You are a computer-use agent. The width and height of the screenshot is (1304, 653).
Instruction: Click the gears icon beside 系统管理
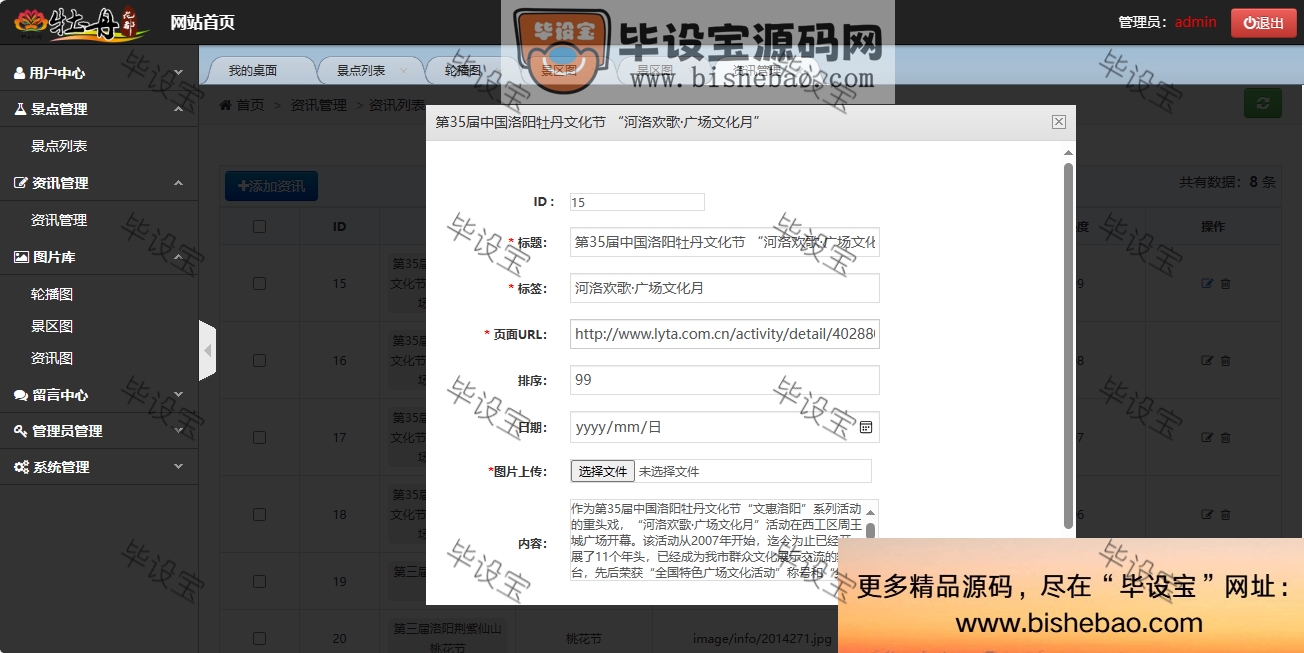21,467
